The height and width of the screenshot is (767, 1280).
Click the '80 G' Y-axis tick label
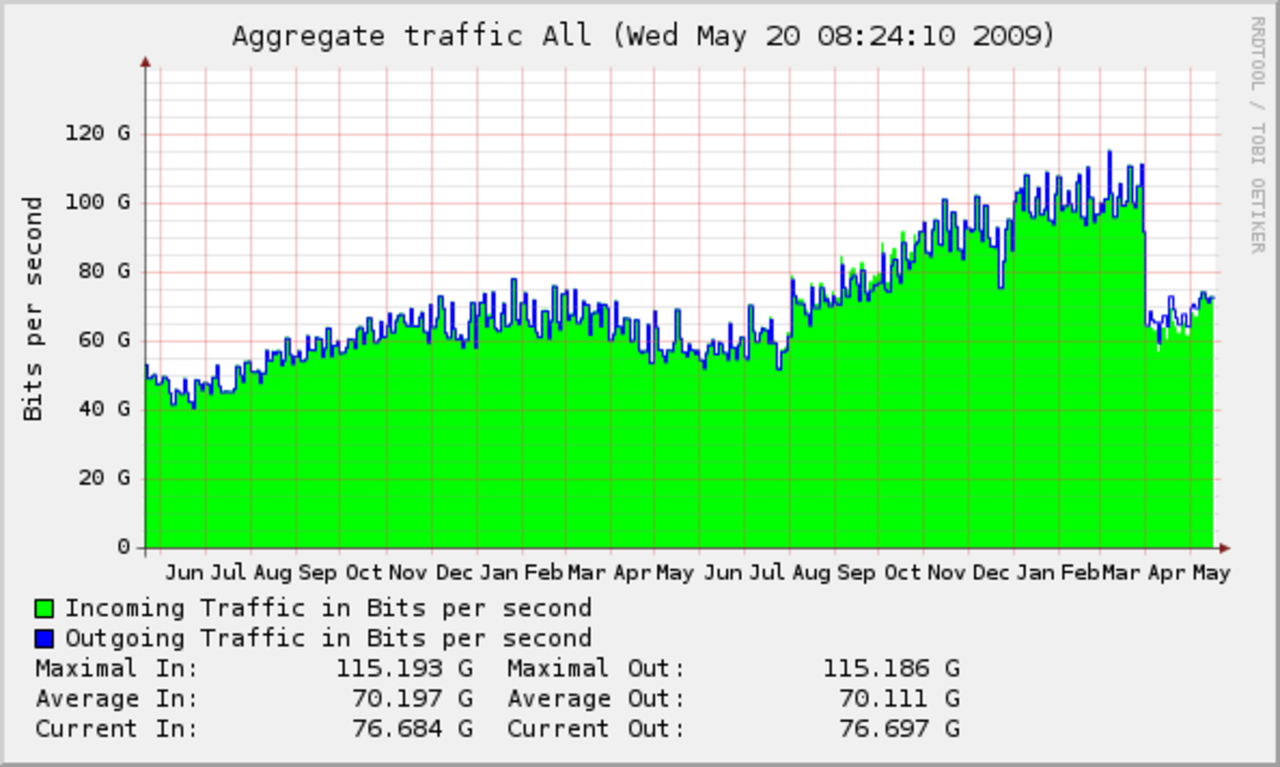click(x=104, y=271)
